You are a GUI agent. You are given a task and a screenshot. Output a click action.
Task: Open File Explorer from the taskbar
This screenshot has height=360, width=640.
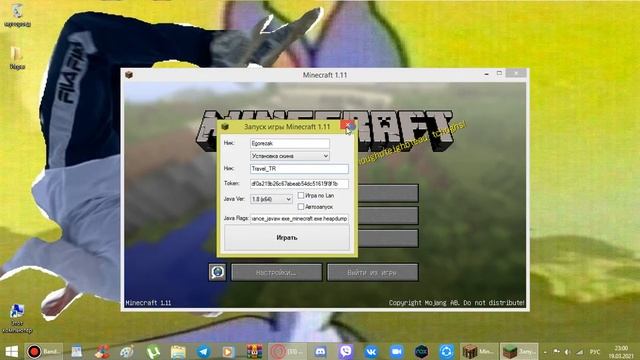coord(178,351)
